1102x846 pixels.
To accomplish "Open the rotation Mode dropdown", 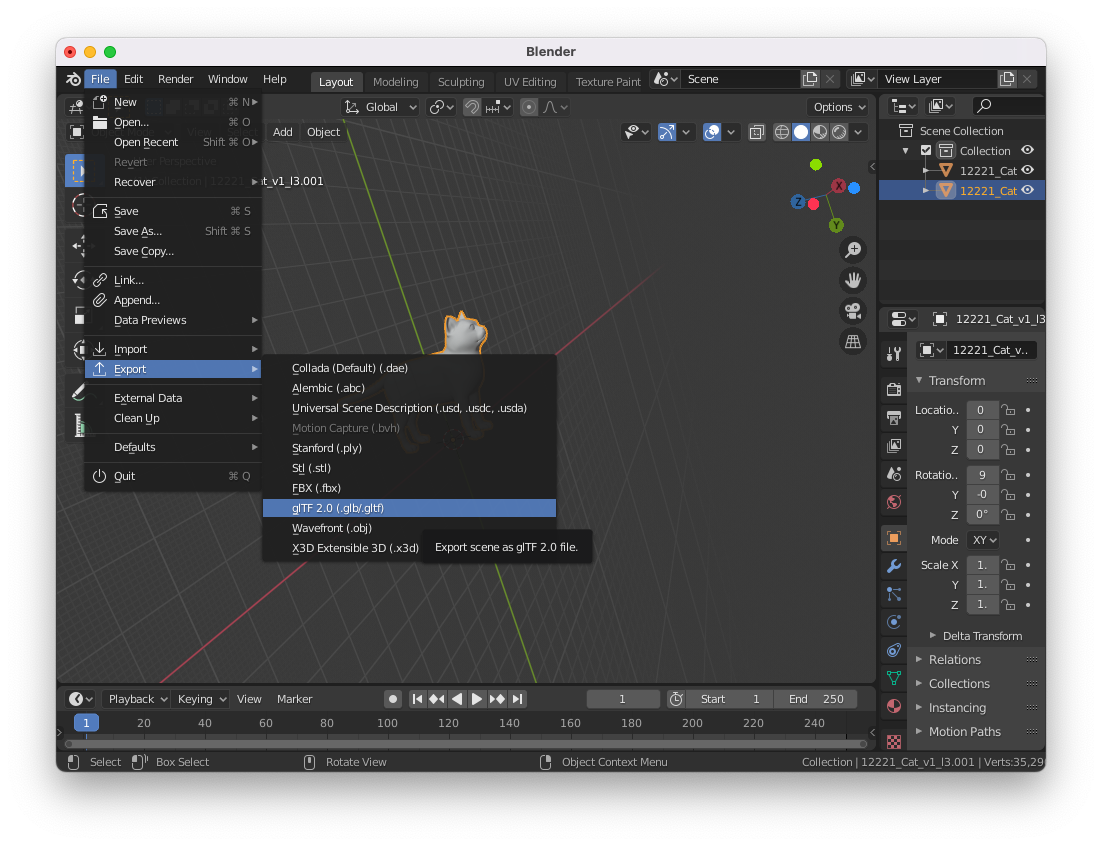I will click(984, 540).
